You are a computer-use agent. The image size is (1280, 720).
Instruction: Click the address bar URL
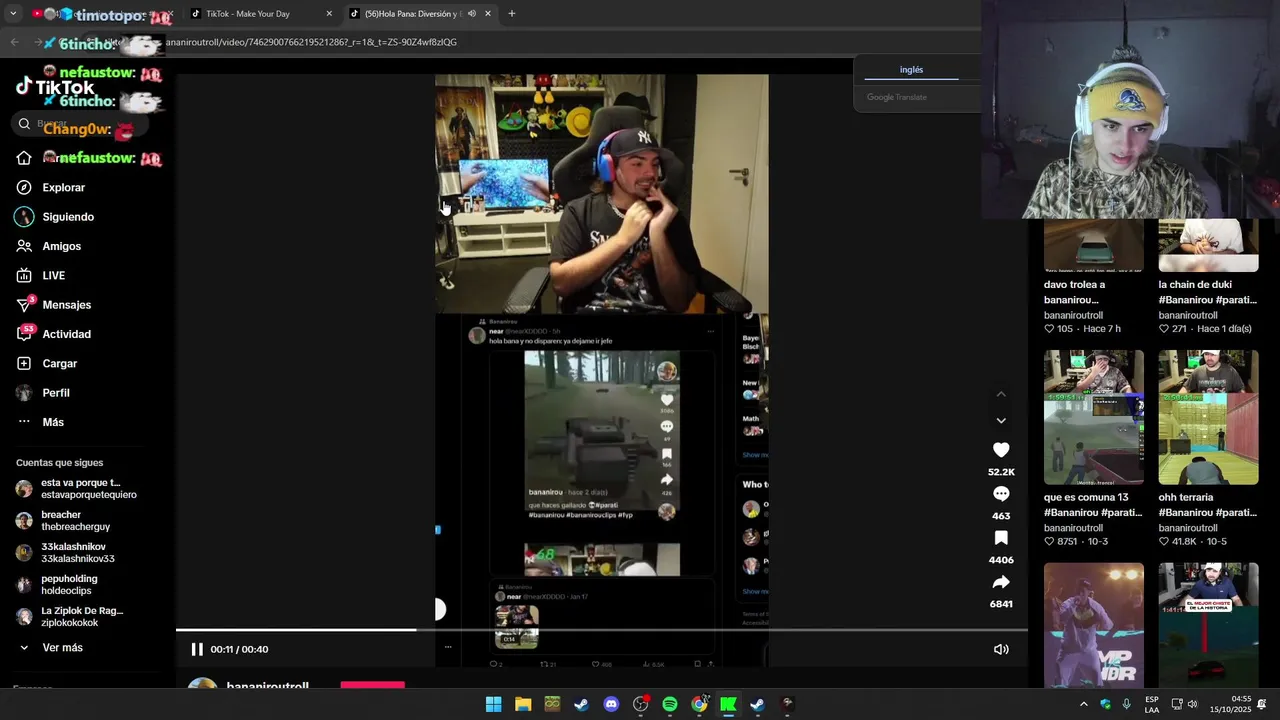(311, 42)
